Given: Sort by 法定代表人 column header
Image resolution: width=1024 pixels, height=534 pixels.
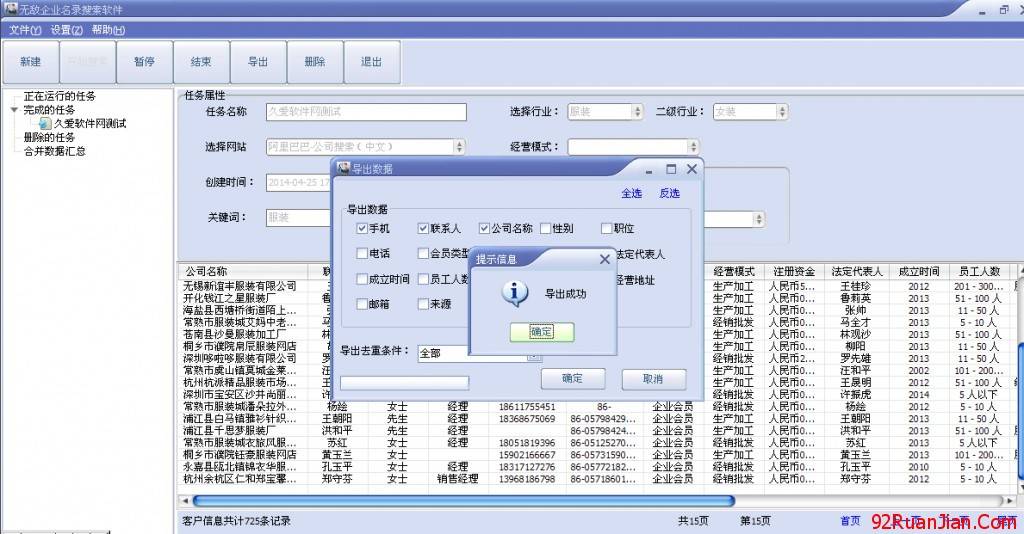Looking at the screenshot, I should tap(856, 271).
